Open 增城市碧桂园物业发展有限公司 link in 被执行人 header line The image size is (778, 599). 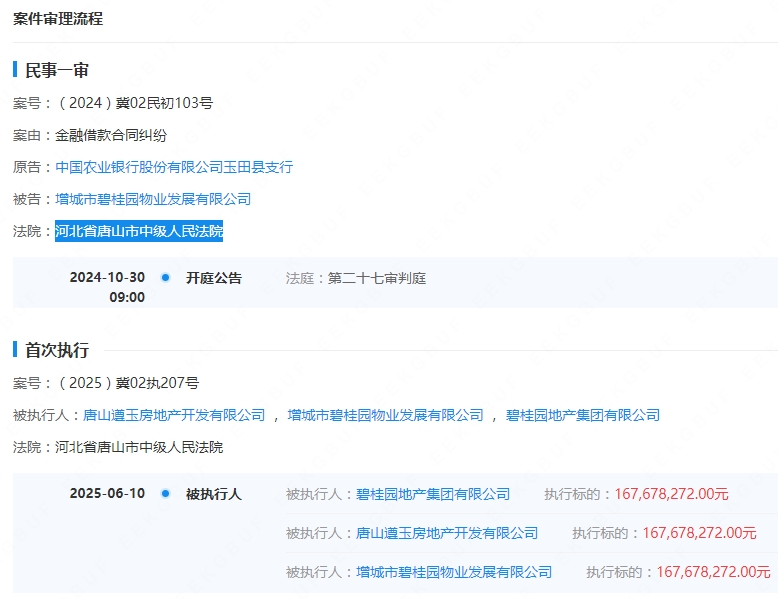(385, 415)
